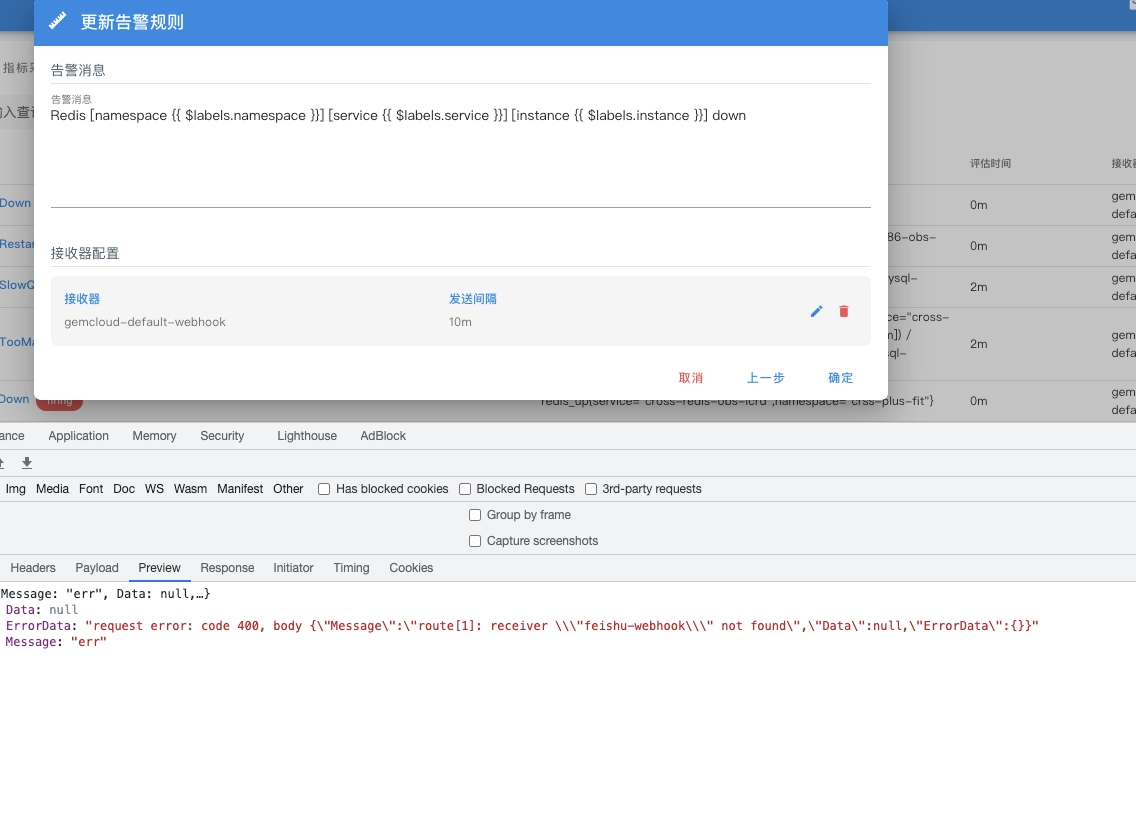1136x840 pixels.
Task: Confirm with the 确定 button
Action: click(x=840, y=378)
